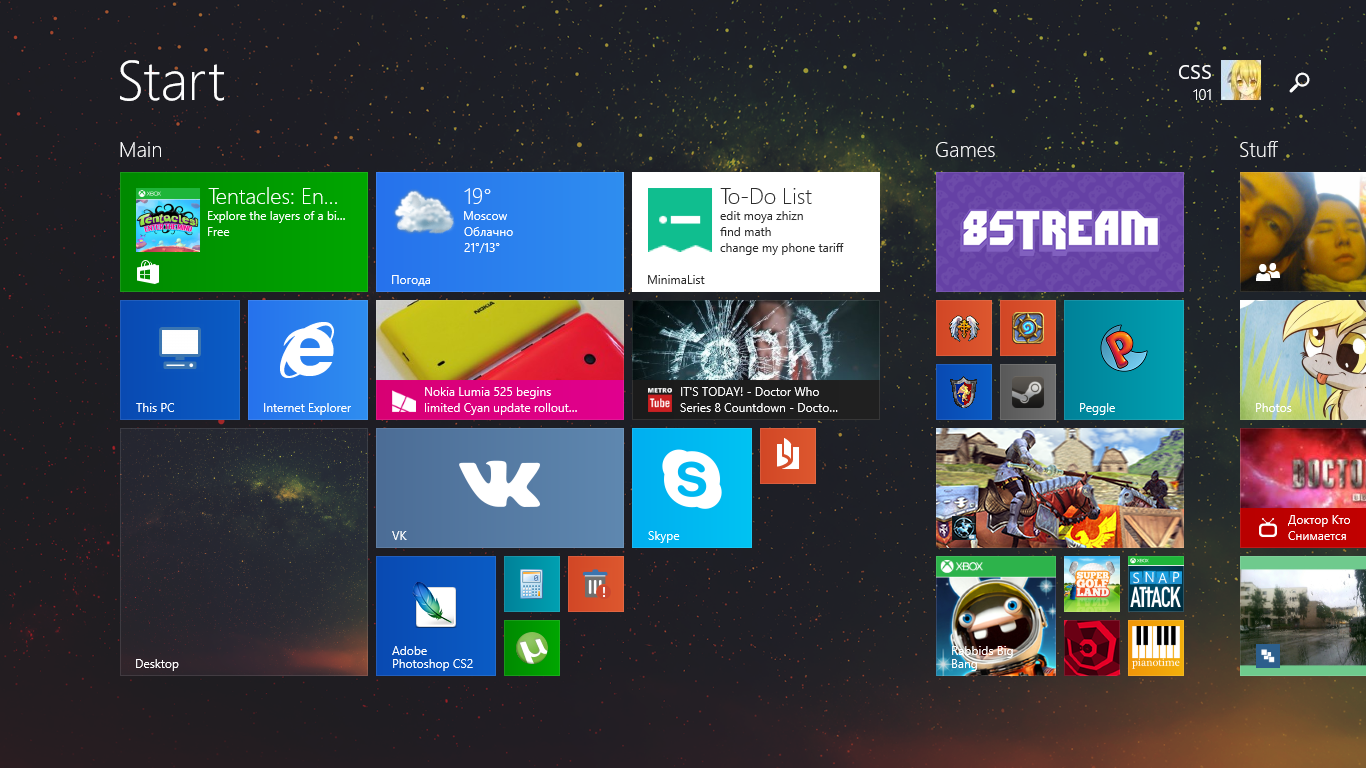The image size is (1366, 768).
Task: Open the Desktop tile
Action: [244, 552]
